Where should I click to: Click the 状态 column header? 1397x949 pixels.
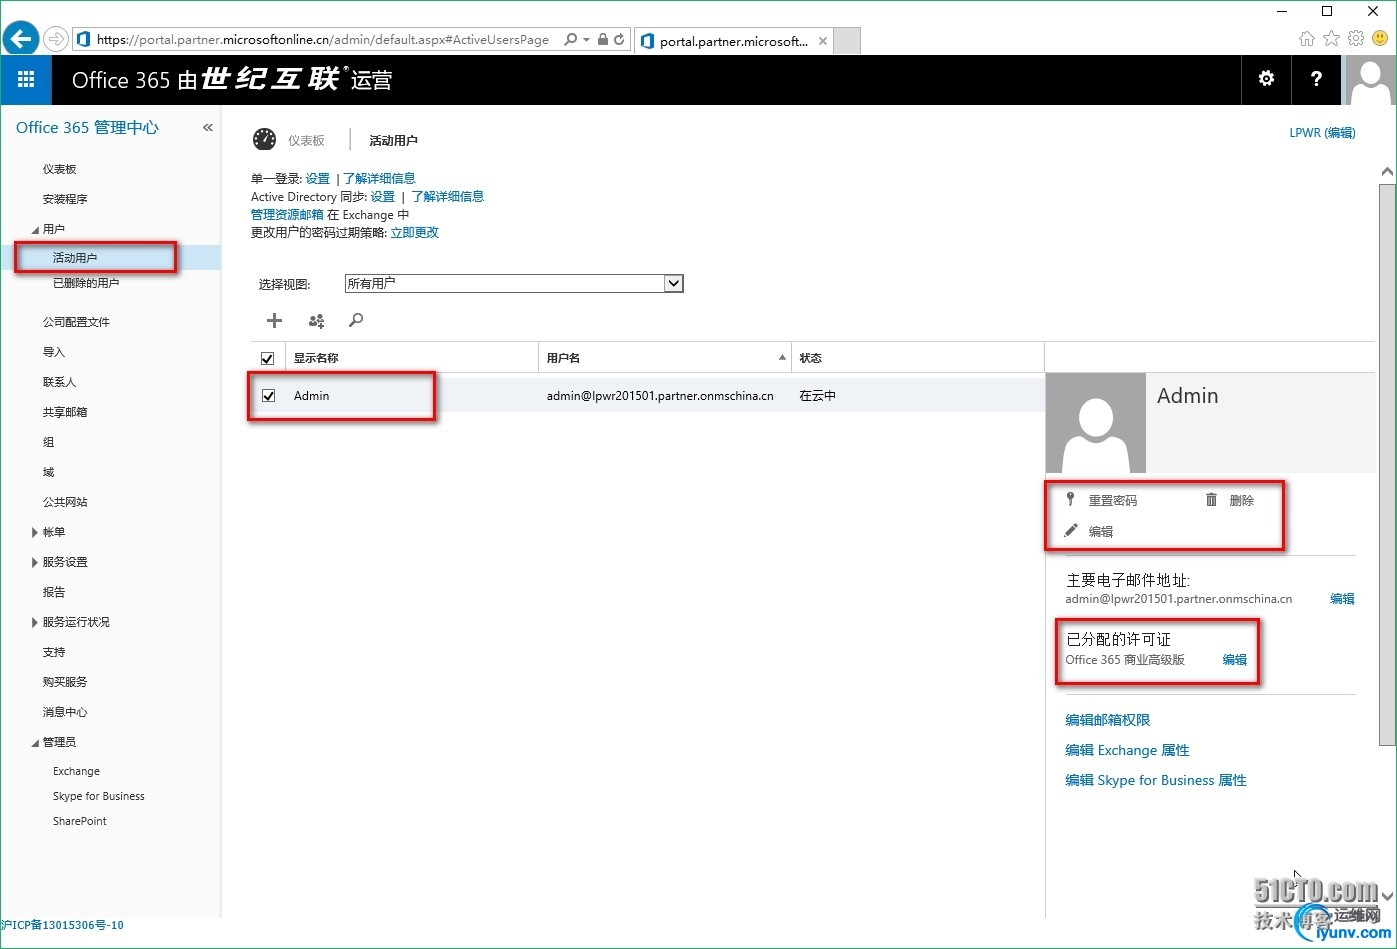coord(811,358)
